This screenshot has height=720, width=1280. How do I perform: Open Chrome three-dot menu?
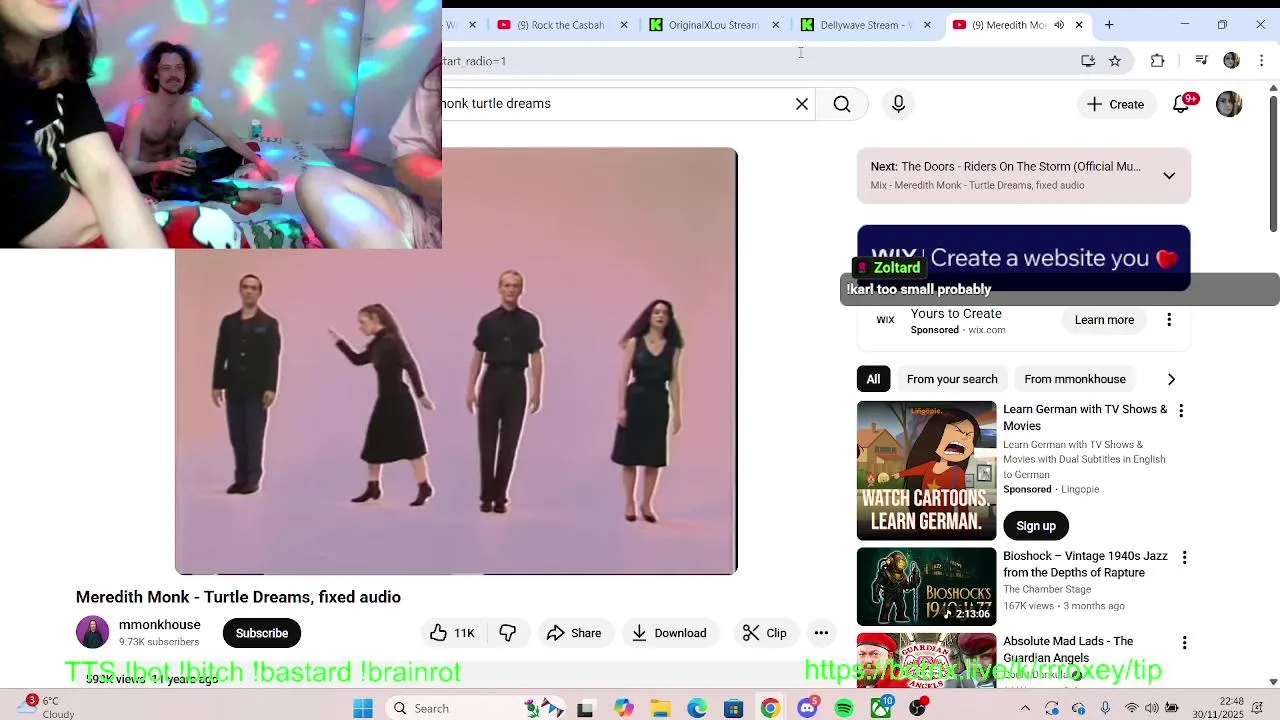(x=1262, y=61)
